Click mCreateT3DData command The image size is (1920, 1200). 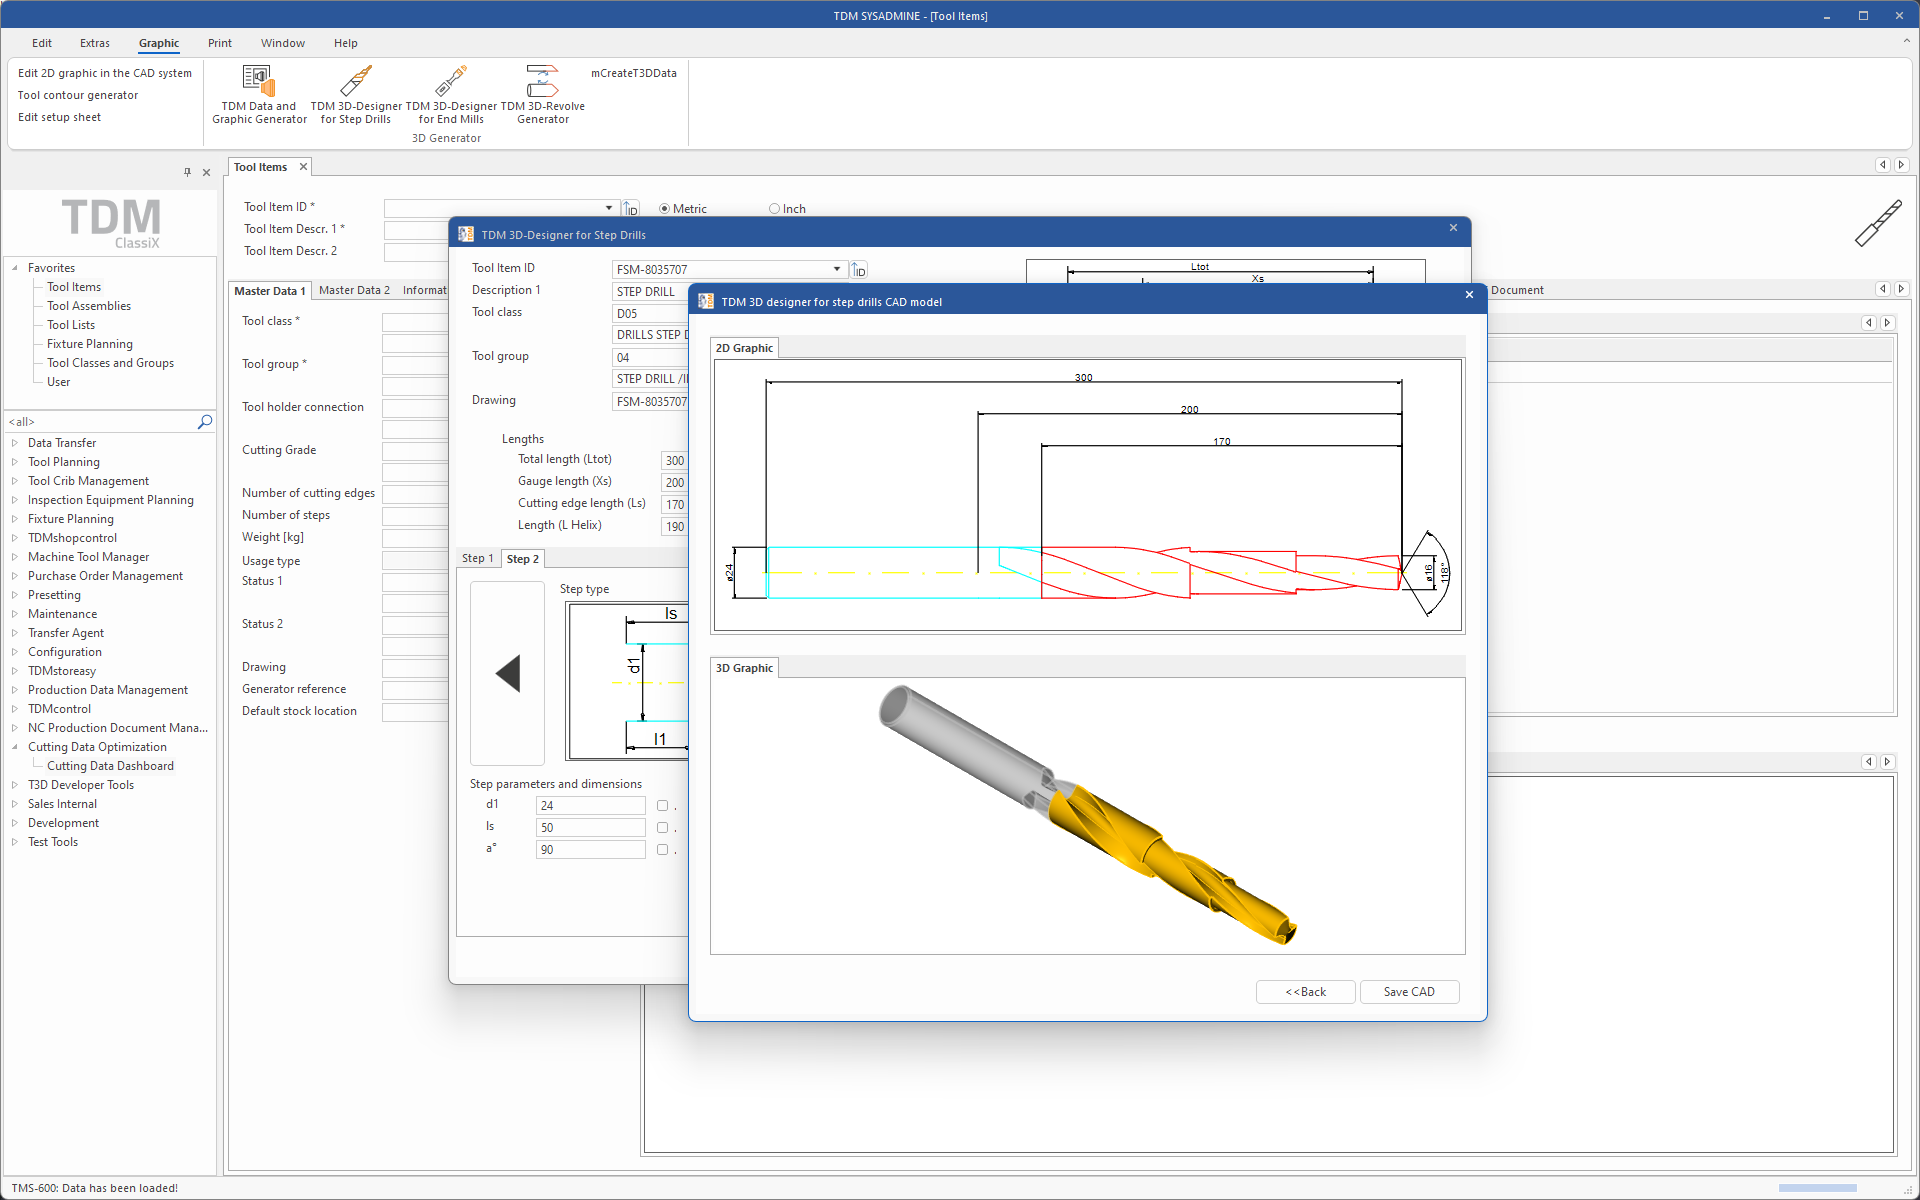click(634, 73)
